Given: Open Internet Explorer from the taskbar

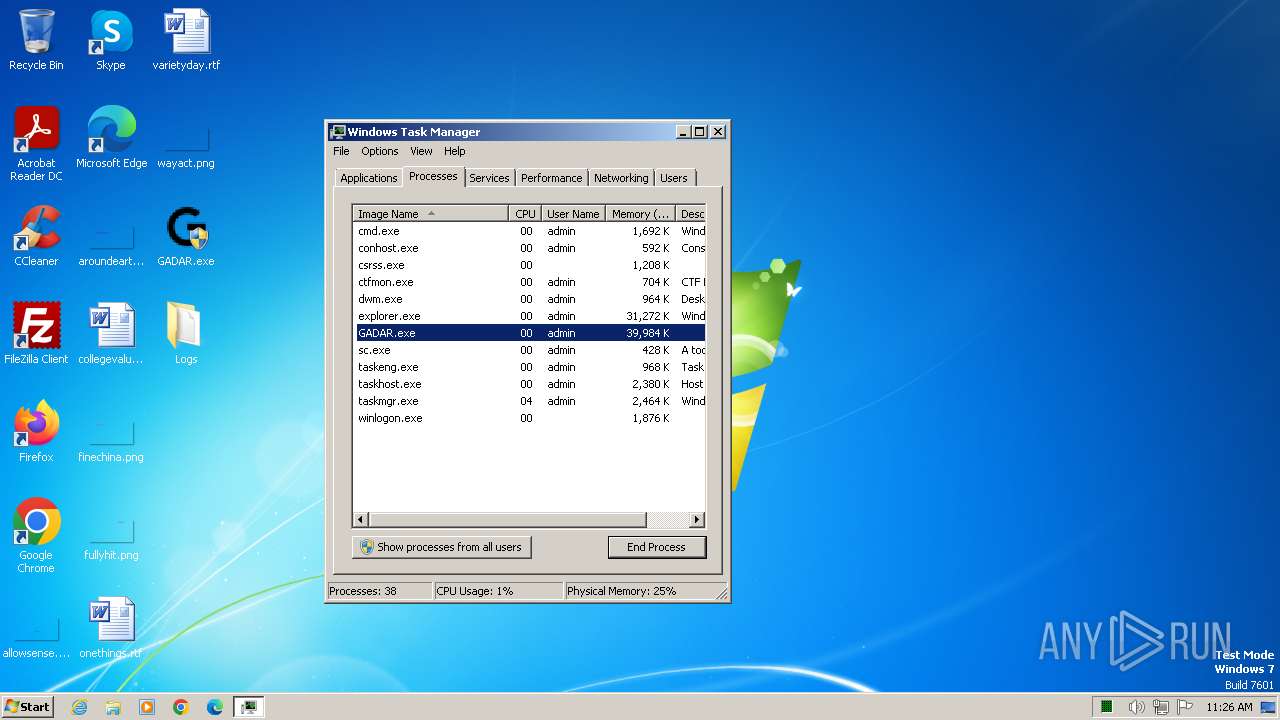Looking at the screenshot, I should [79, 707].
